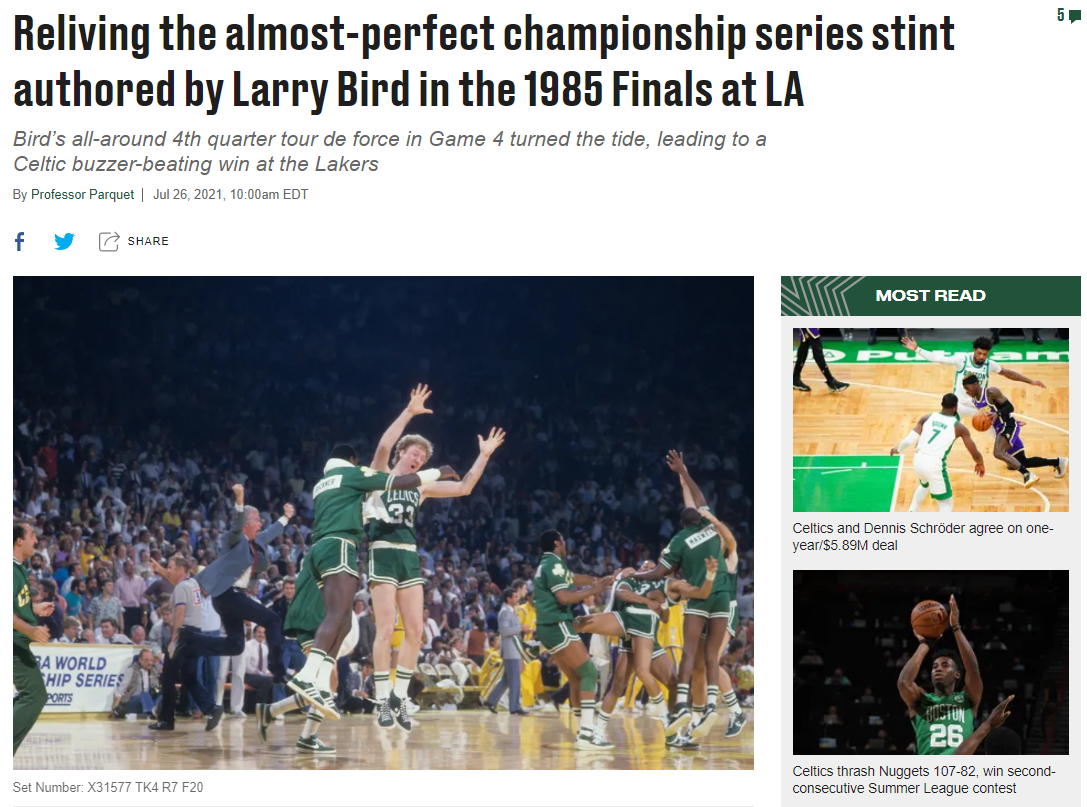Screen dimensions: 1087x807
Task: Open comments bubble icon showing 5
Action: [1075, 16]
